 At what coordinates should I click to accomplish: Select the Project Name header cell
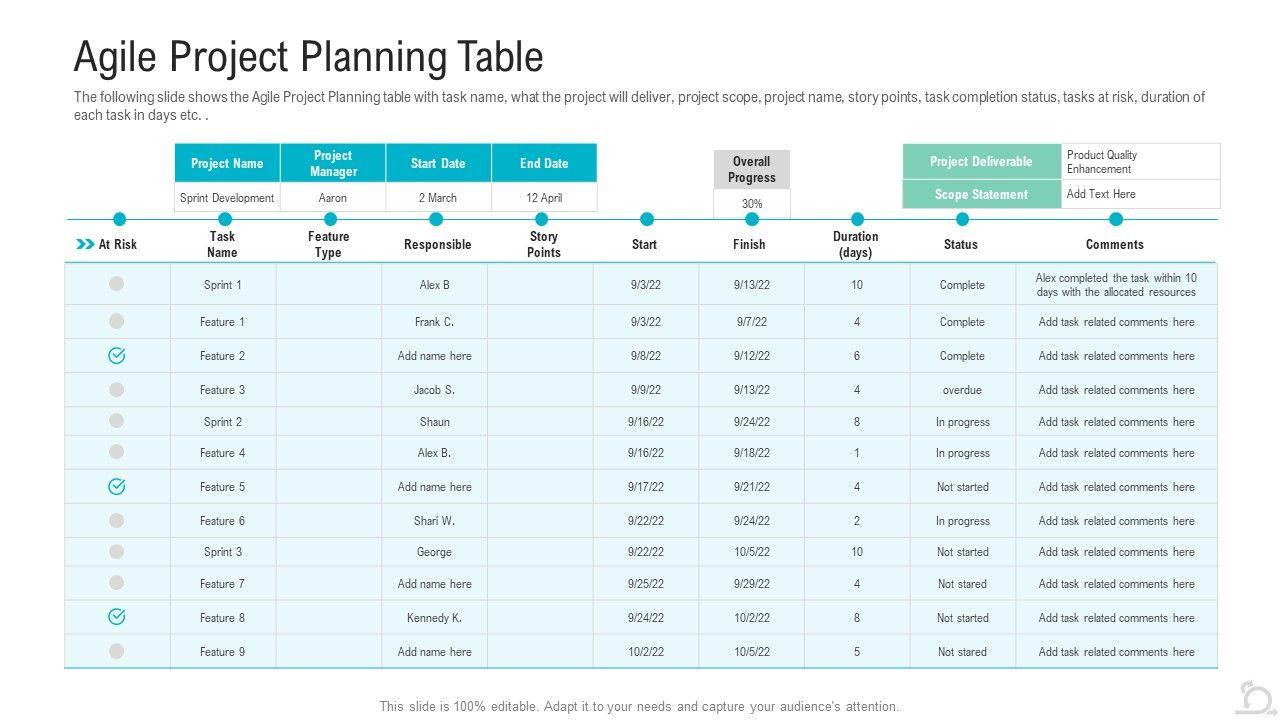tap(227, 163)
